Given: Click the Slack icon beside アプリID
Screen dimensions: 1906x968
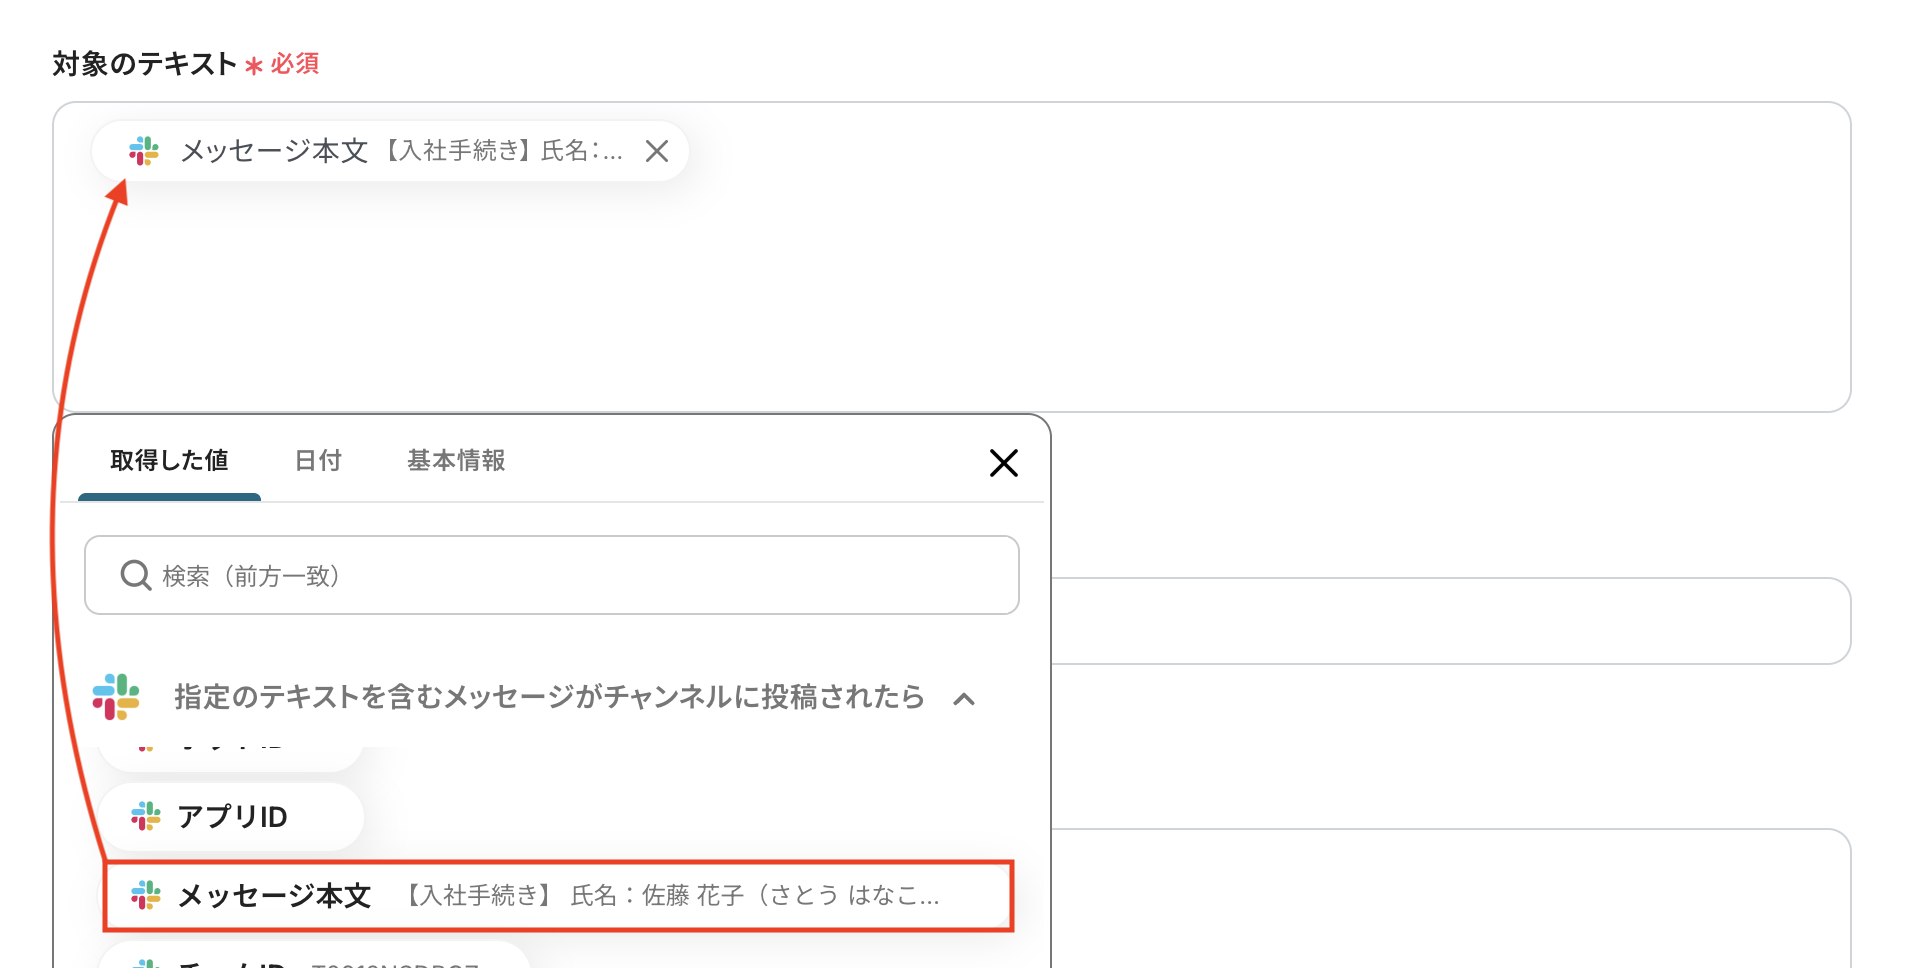Looking at the screenshot, I should point(147,816).
